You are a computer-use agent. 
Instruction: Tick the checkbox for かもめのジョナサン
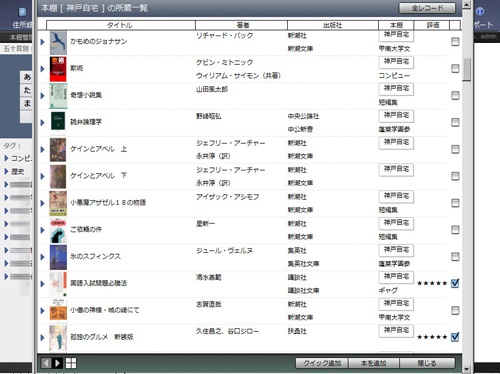(455, 42)
